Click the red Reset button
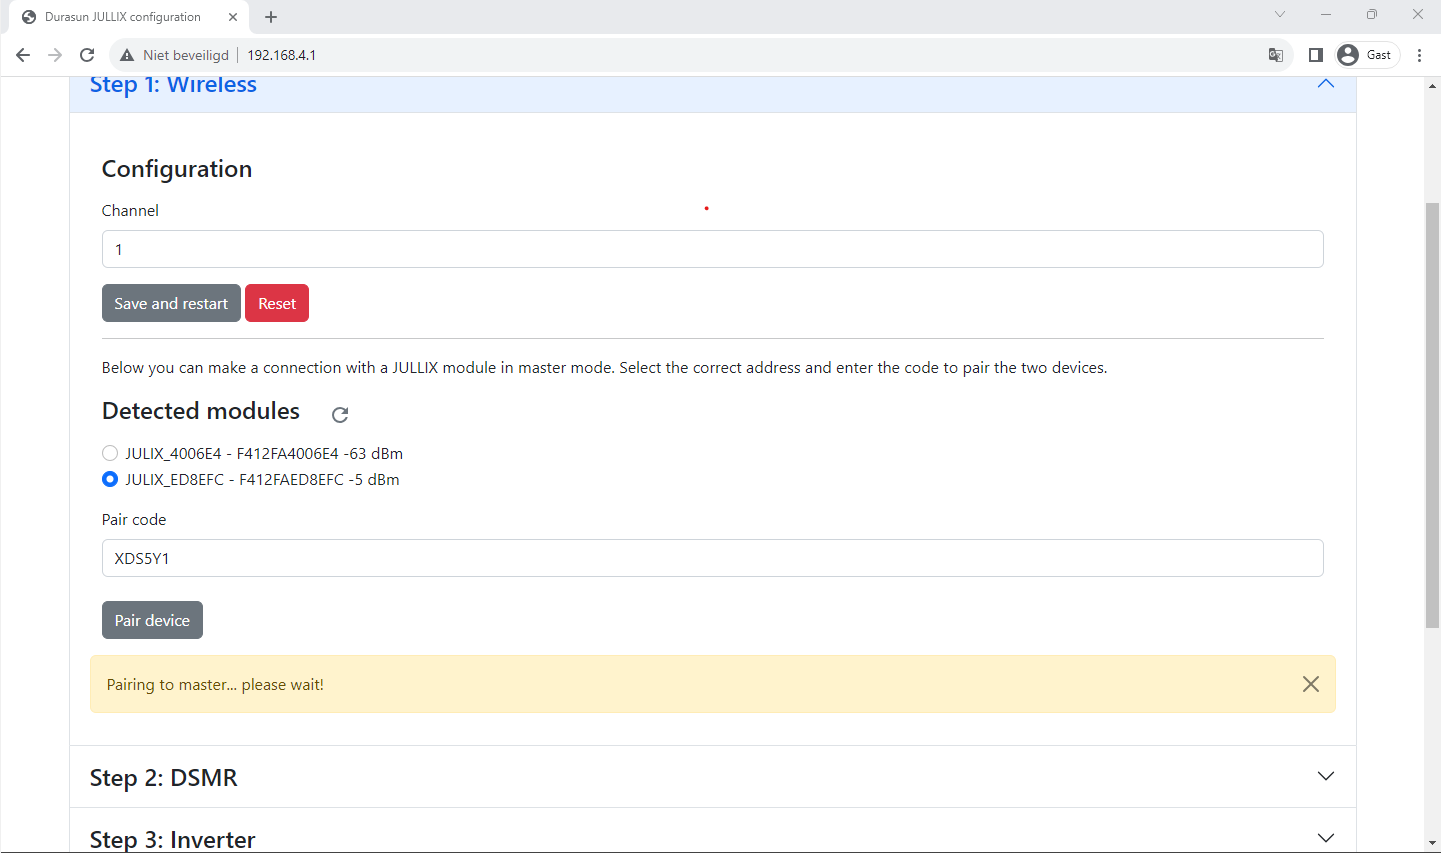Viewport: 1441px width, 853px height. [x=277, y=303]
